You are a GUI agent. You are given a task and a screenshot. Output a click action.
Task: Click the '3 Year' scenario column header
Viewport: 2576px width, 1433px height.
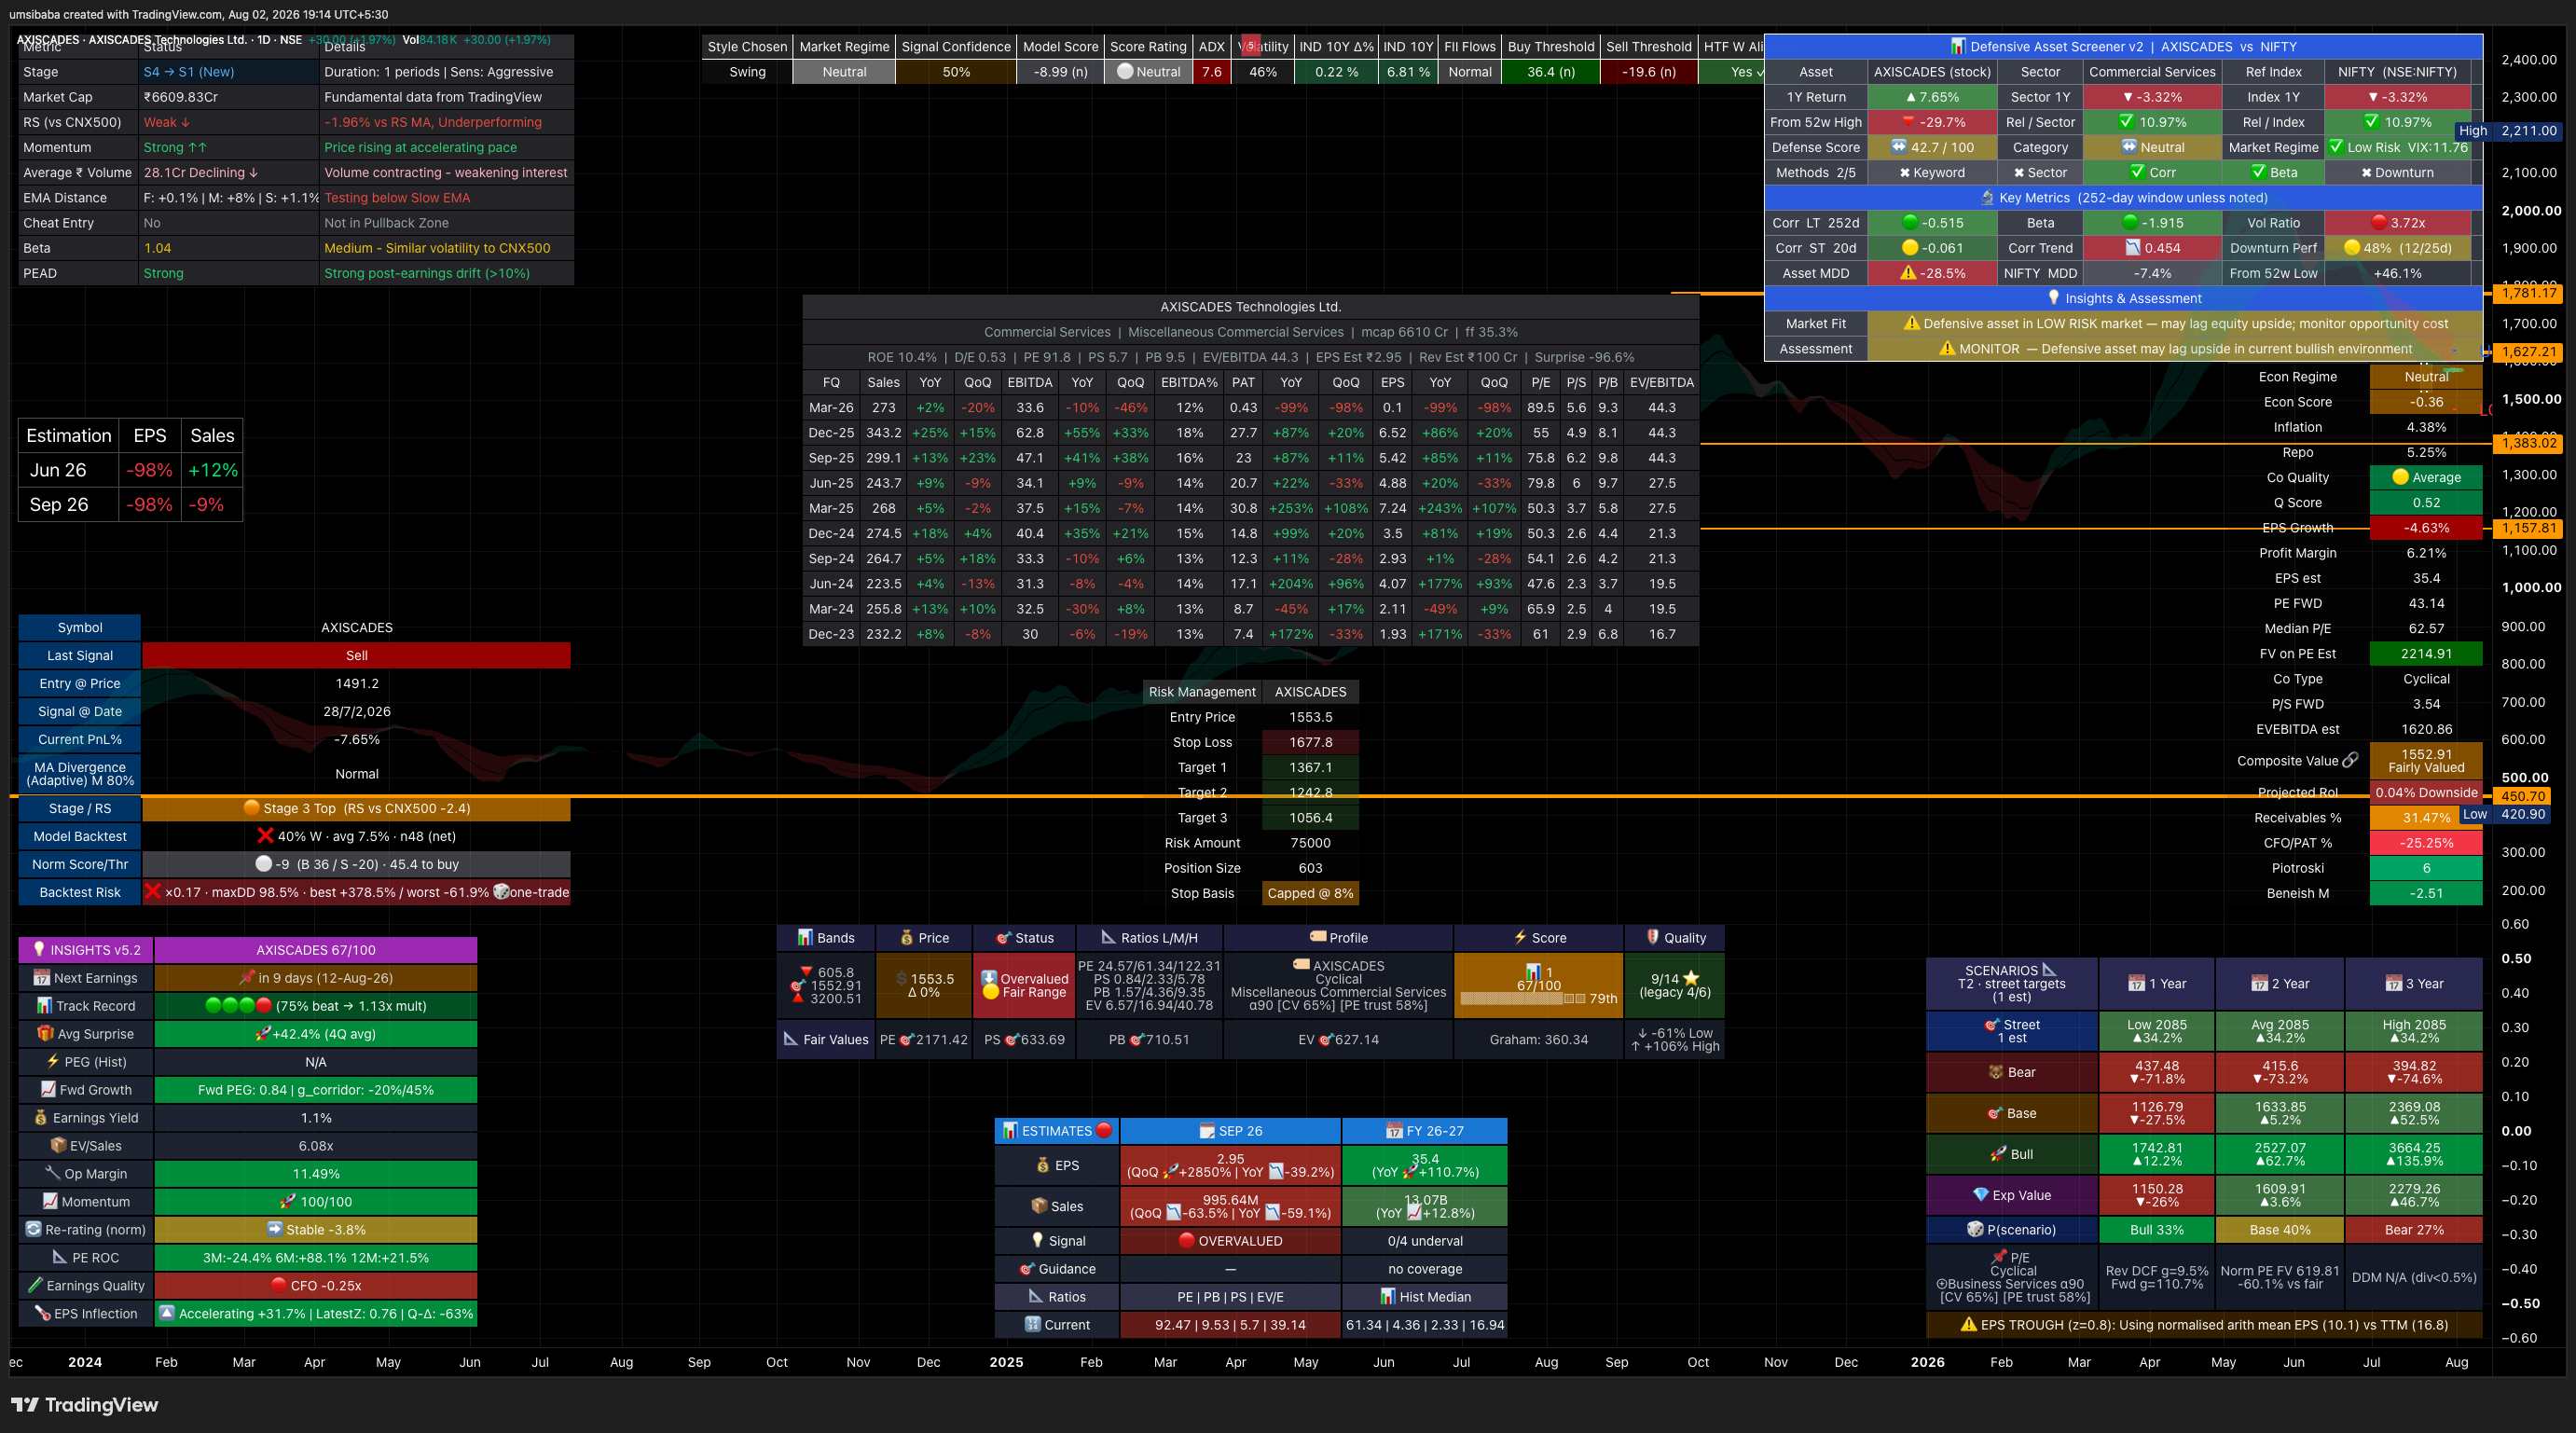tap(2414, 984)
